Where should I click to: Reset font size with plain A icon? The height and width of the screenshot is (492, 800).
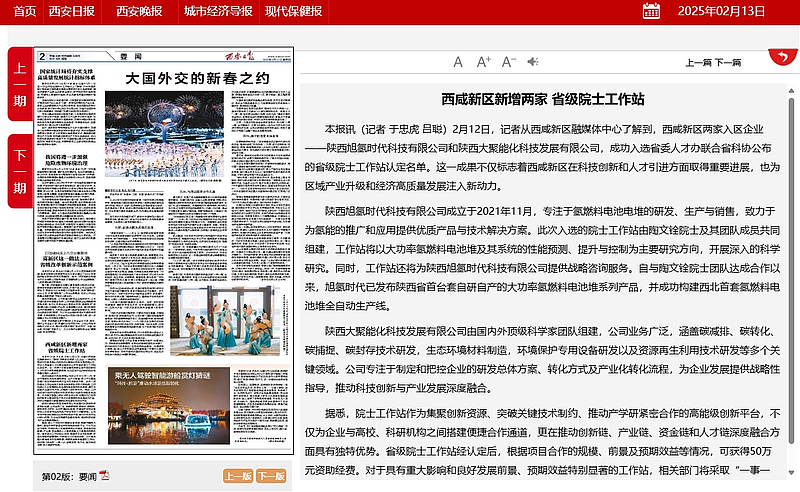pyautogui.click(x=458, y=62)
